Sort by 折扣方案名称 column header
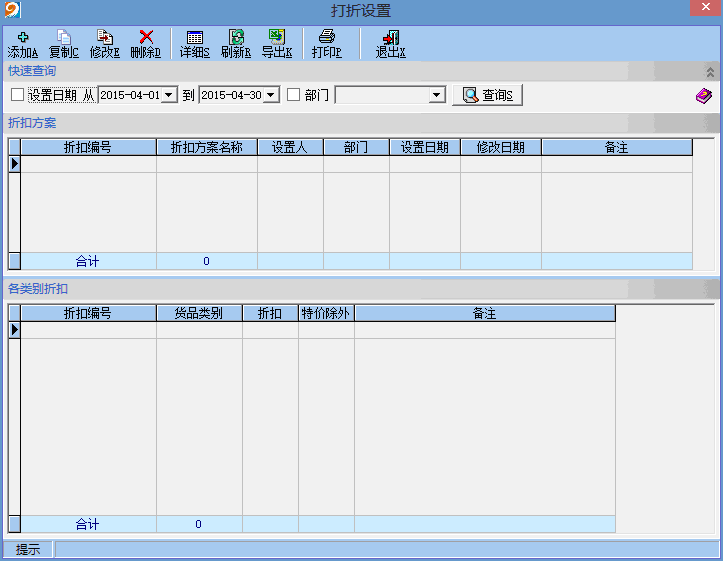This screenshot has width=723, height=561. [x=206, y=147]
